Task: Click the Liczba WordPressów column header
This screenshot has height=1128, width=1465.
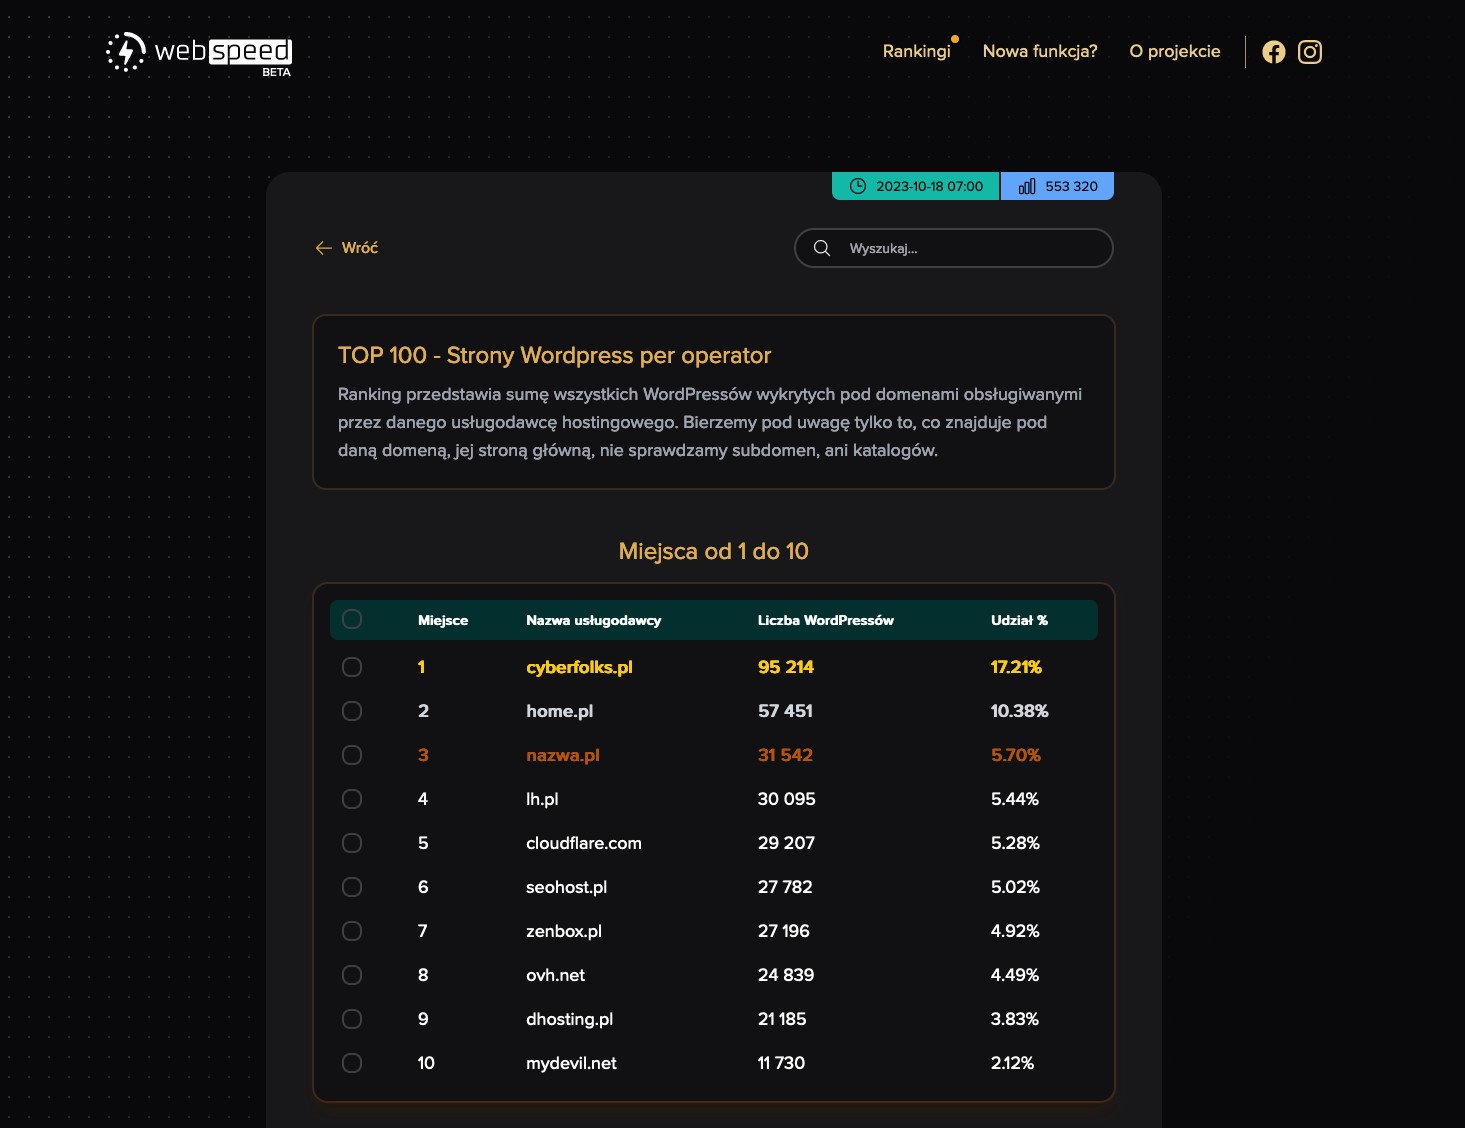Action: [x=826, y=620]
